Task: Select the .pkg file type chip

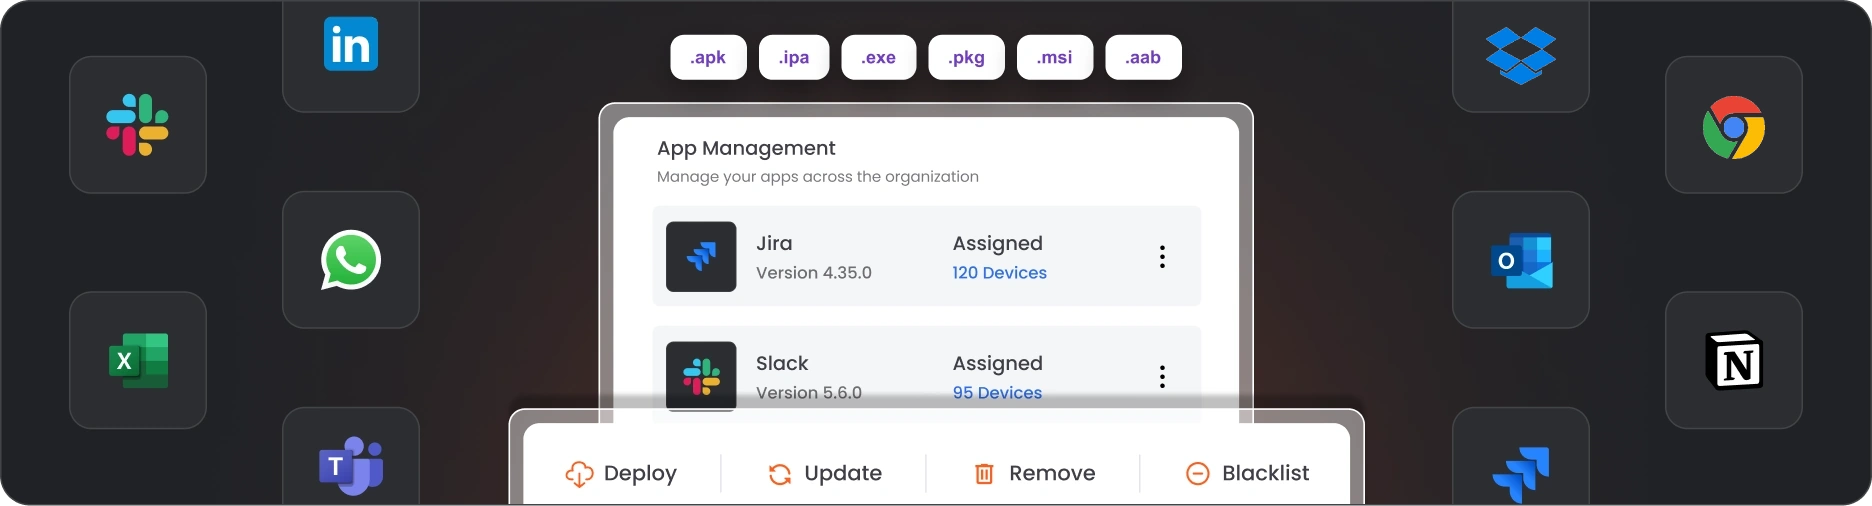Action: click(967, 57)
